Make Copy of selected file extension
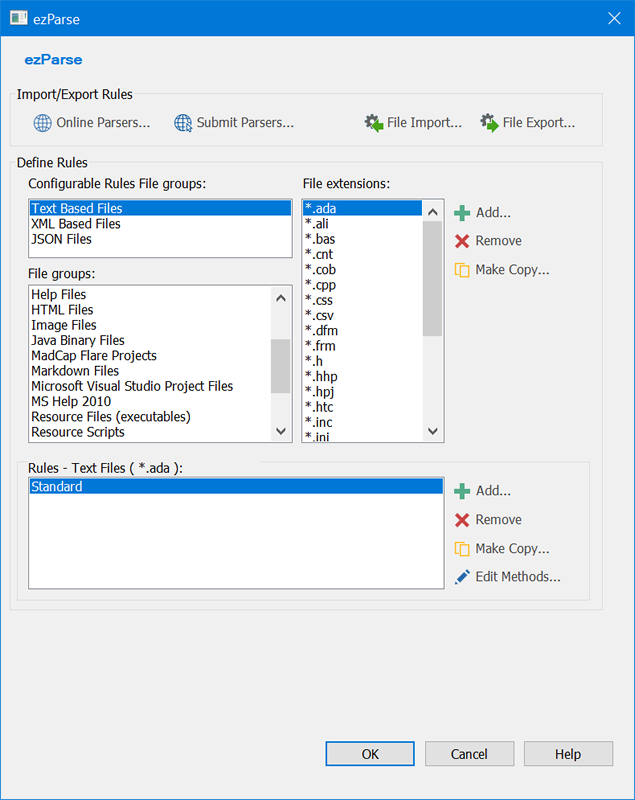 click(x=501, y=270)
